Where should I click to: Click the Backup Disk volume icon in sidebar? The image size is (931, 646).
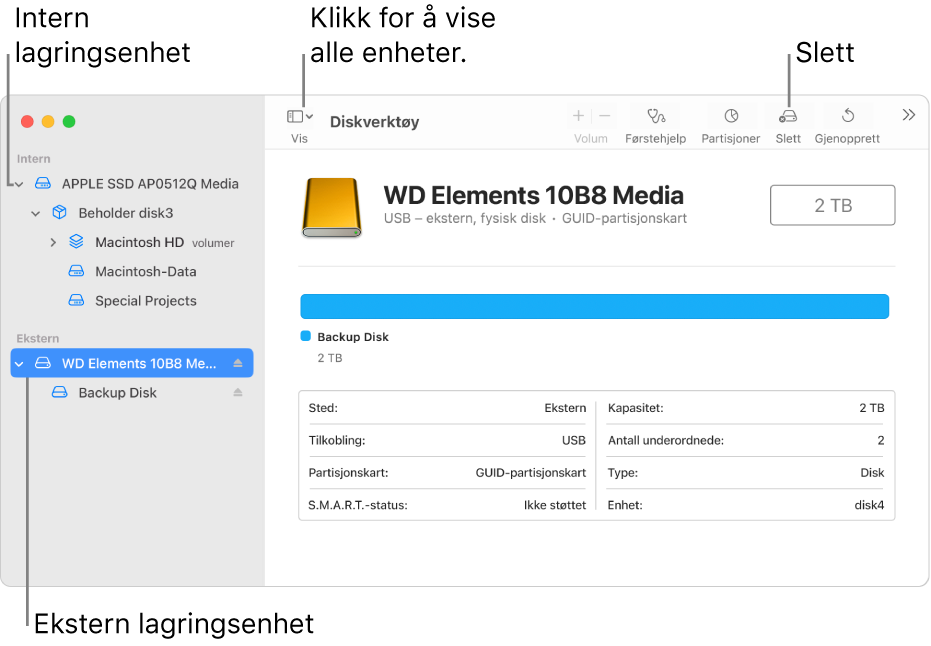click(x=59, y=392)
